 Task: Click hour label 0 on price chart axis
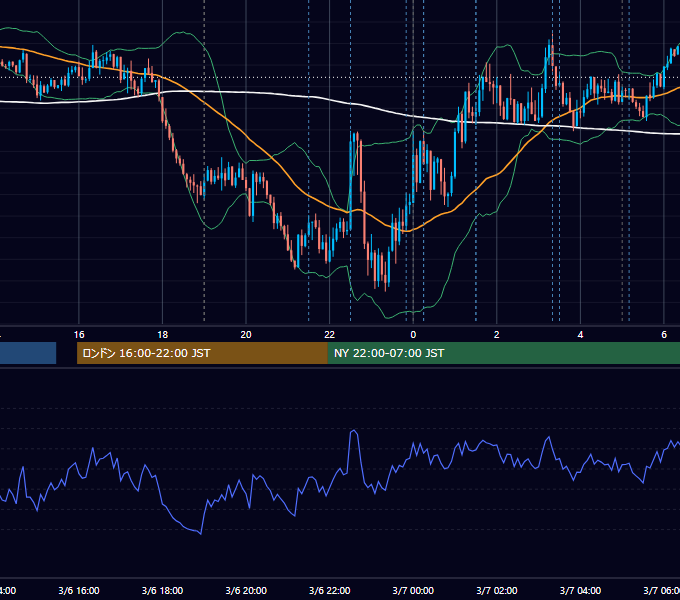[413, 335]
